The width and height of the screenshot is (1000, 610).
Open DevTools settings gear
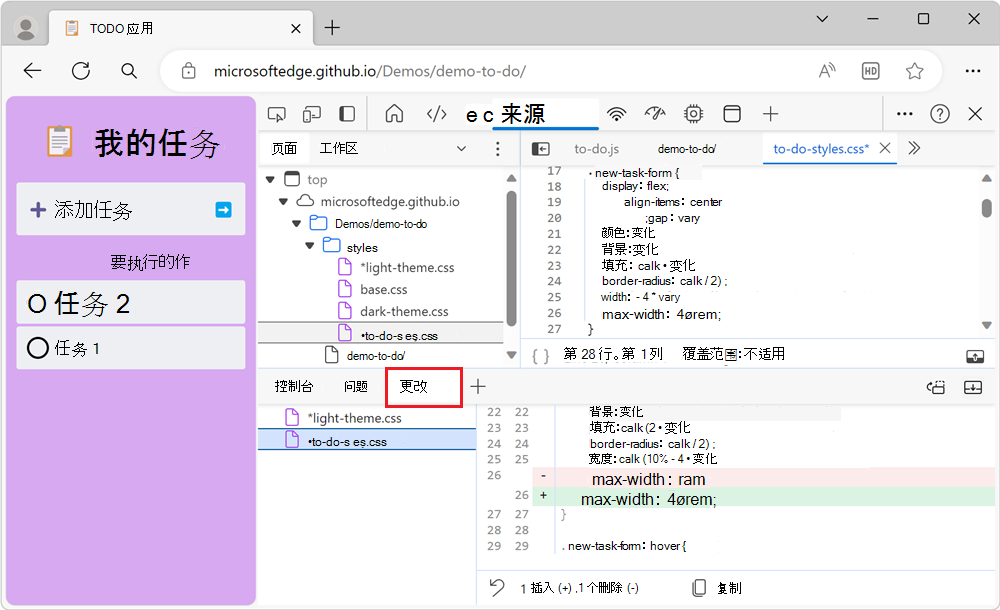coord(691,113)
